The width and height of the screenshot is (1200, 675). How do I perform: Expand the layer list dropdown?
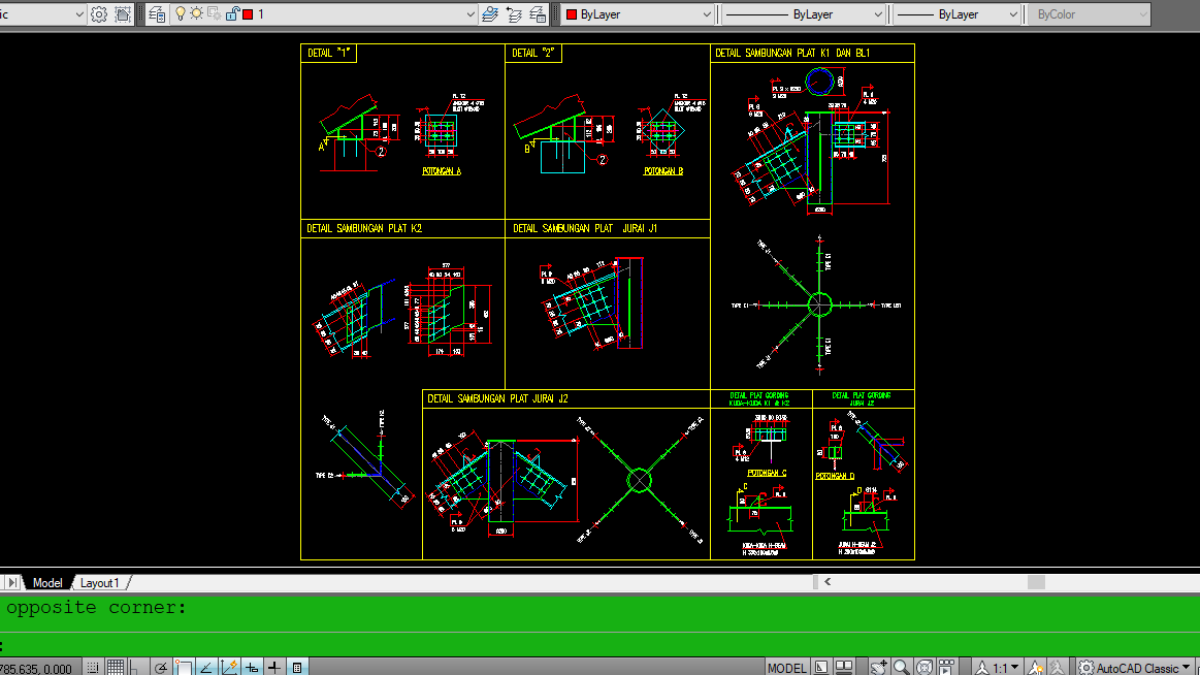click(470, 14)
